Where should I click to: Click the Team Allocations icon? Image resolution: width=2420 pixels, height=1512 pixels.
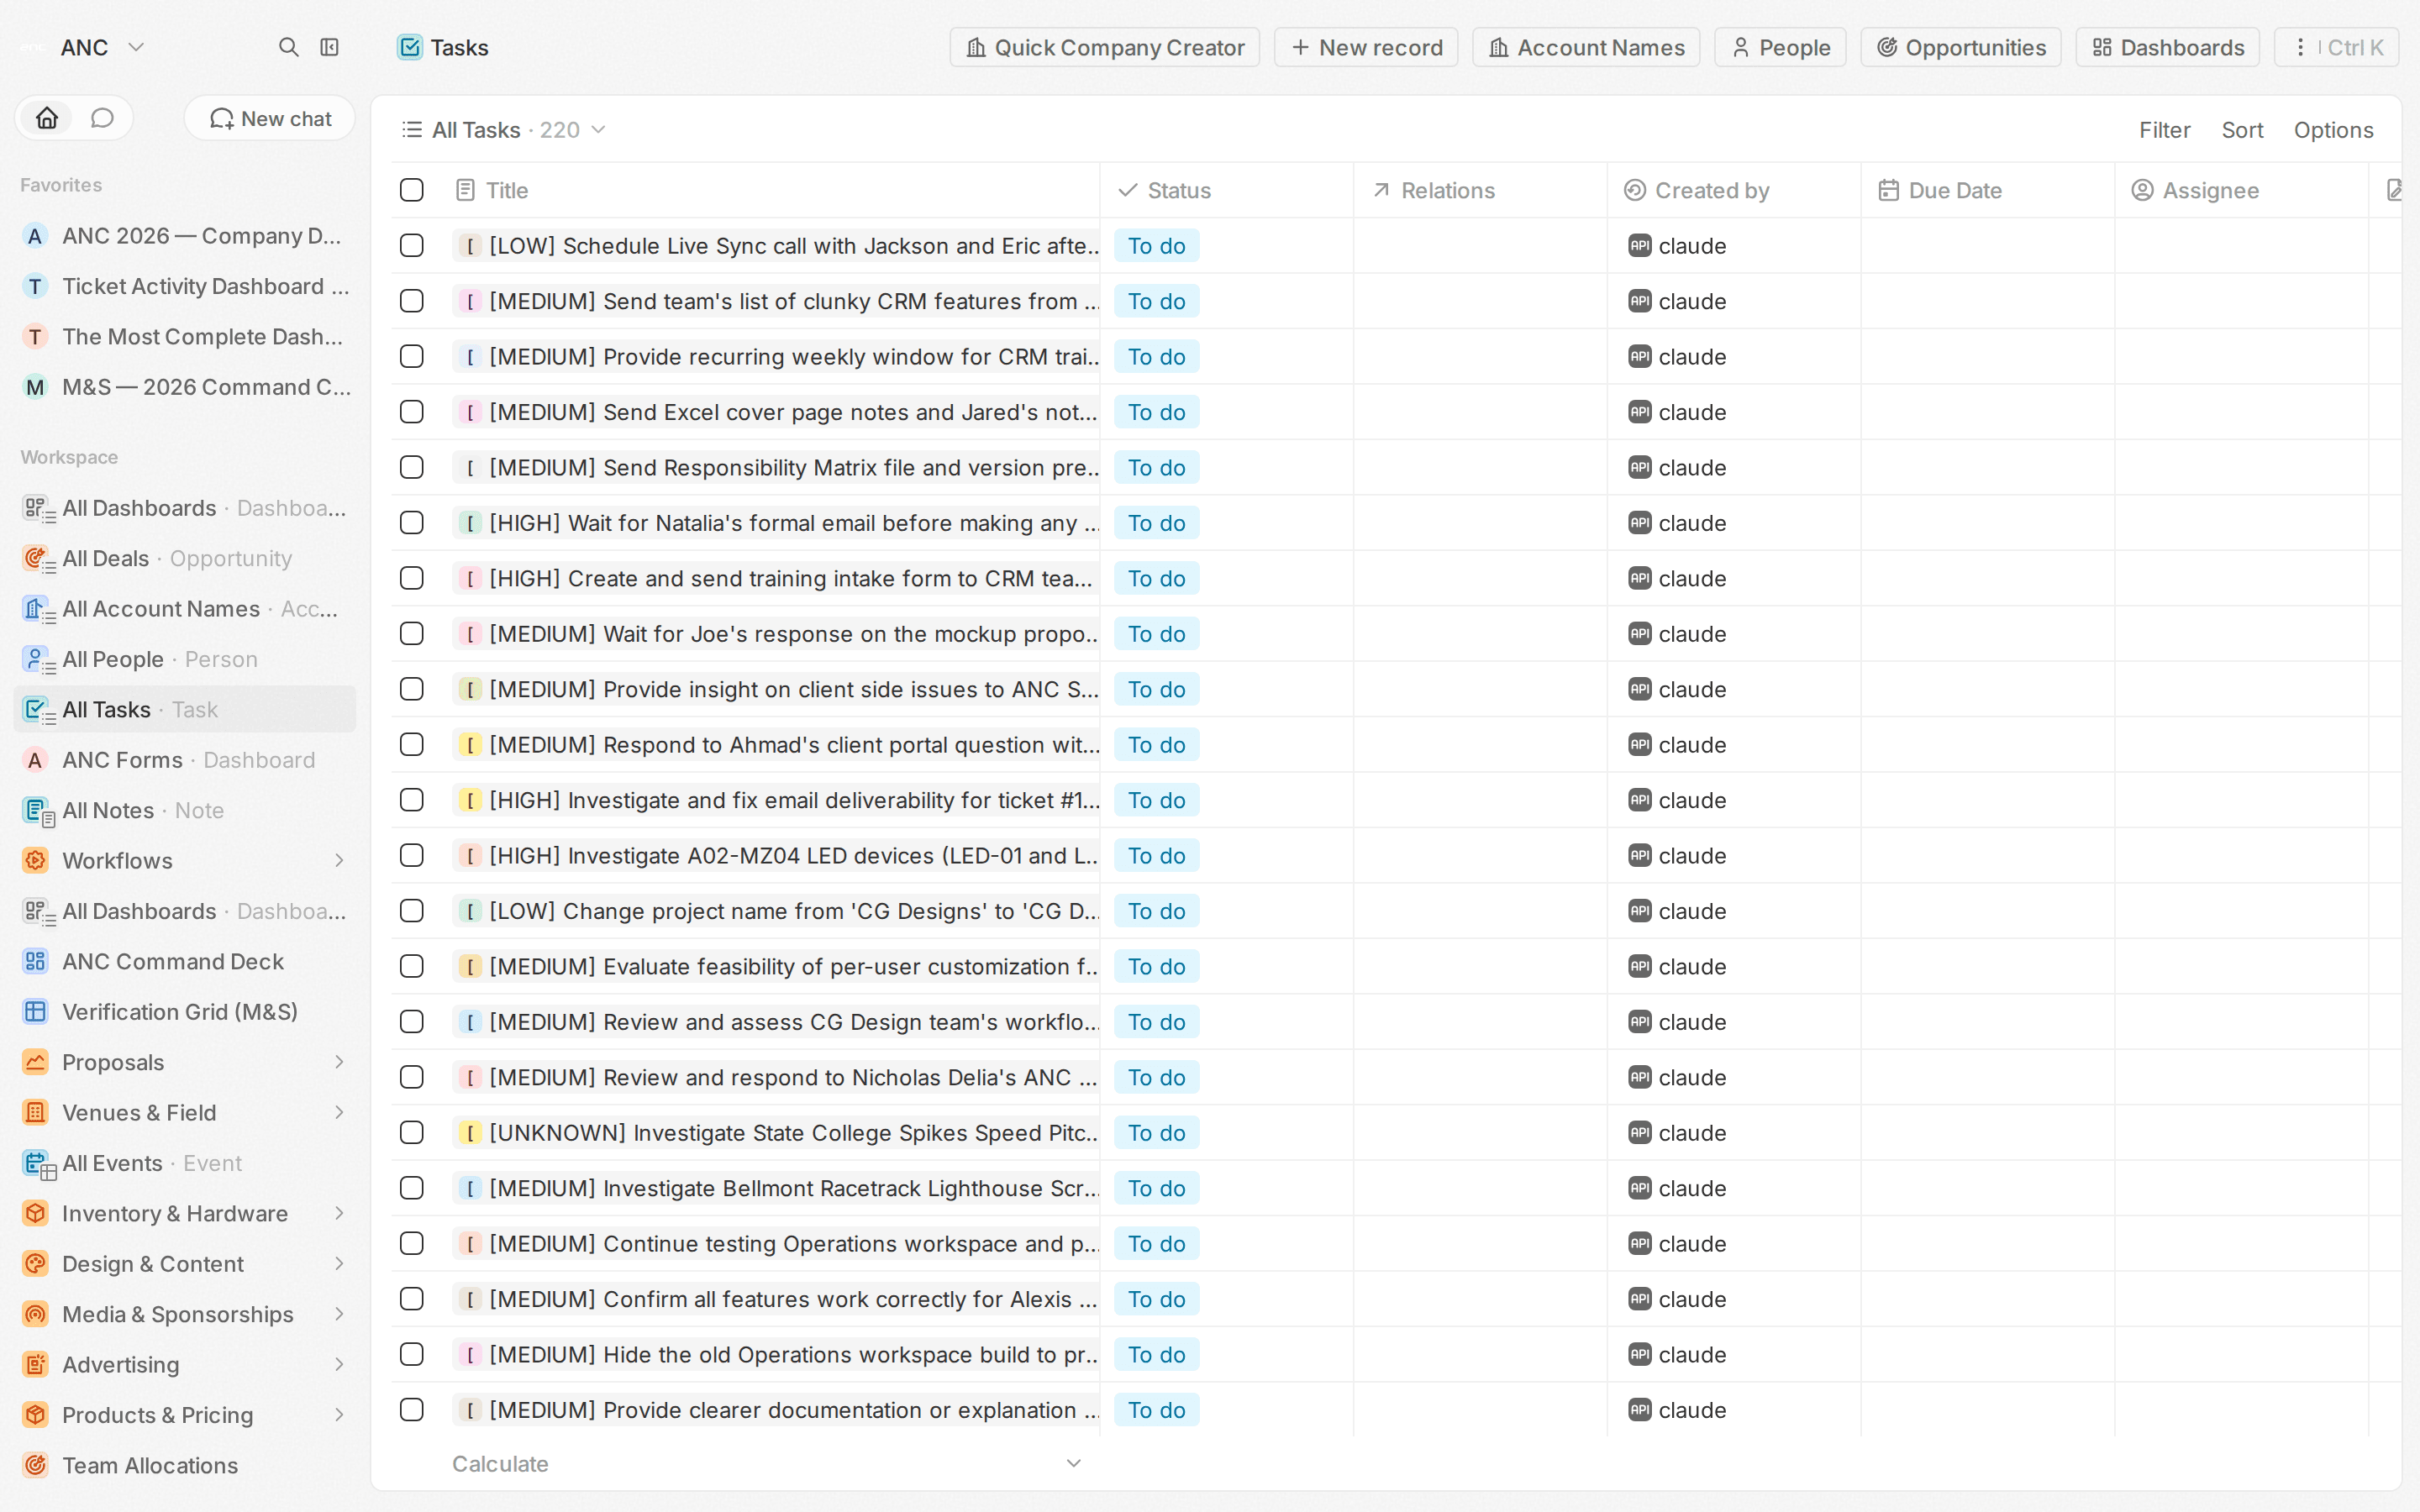coord(35,1466)
